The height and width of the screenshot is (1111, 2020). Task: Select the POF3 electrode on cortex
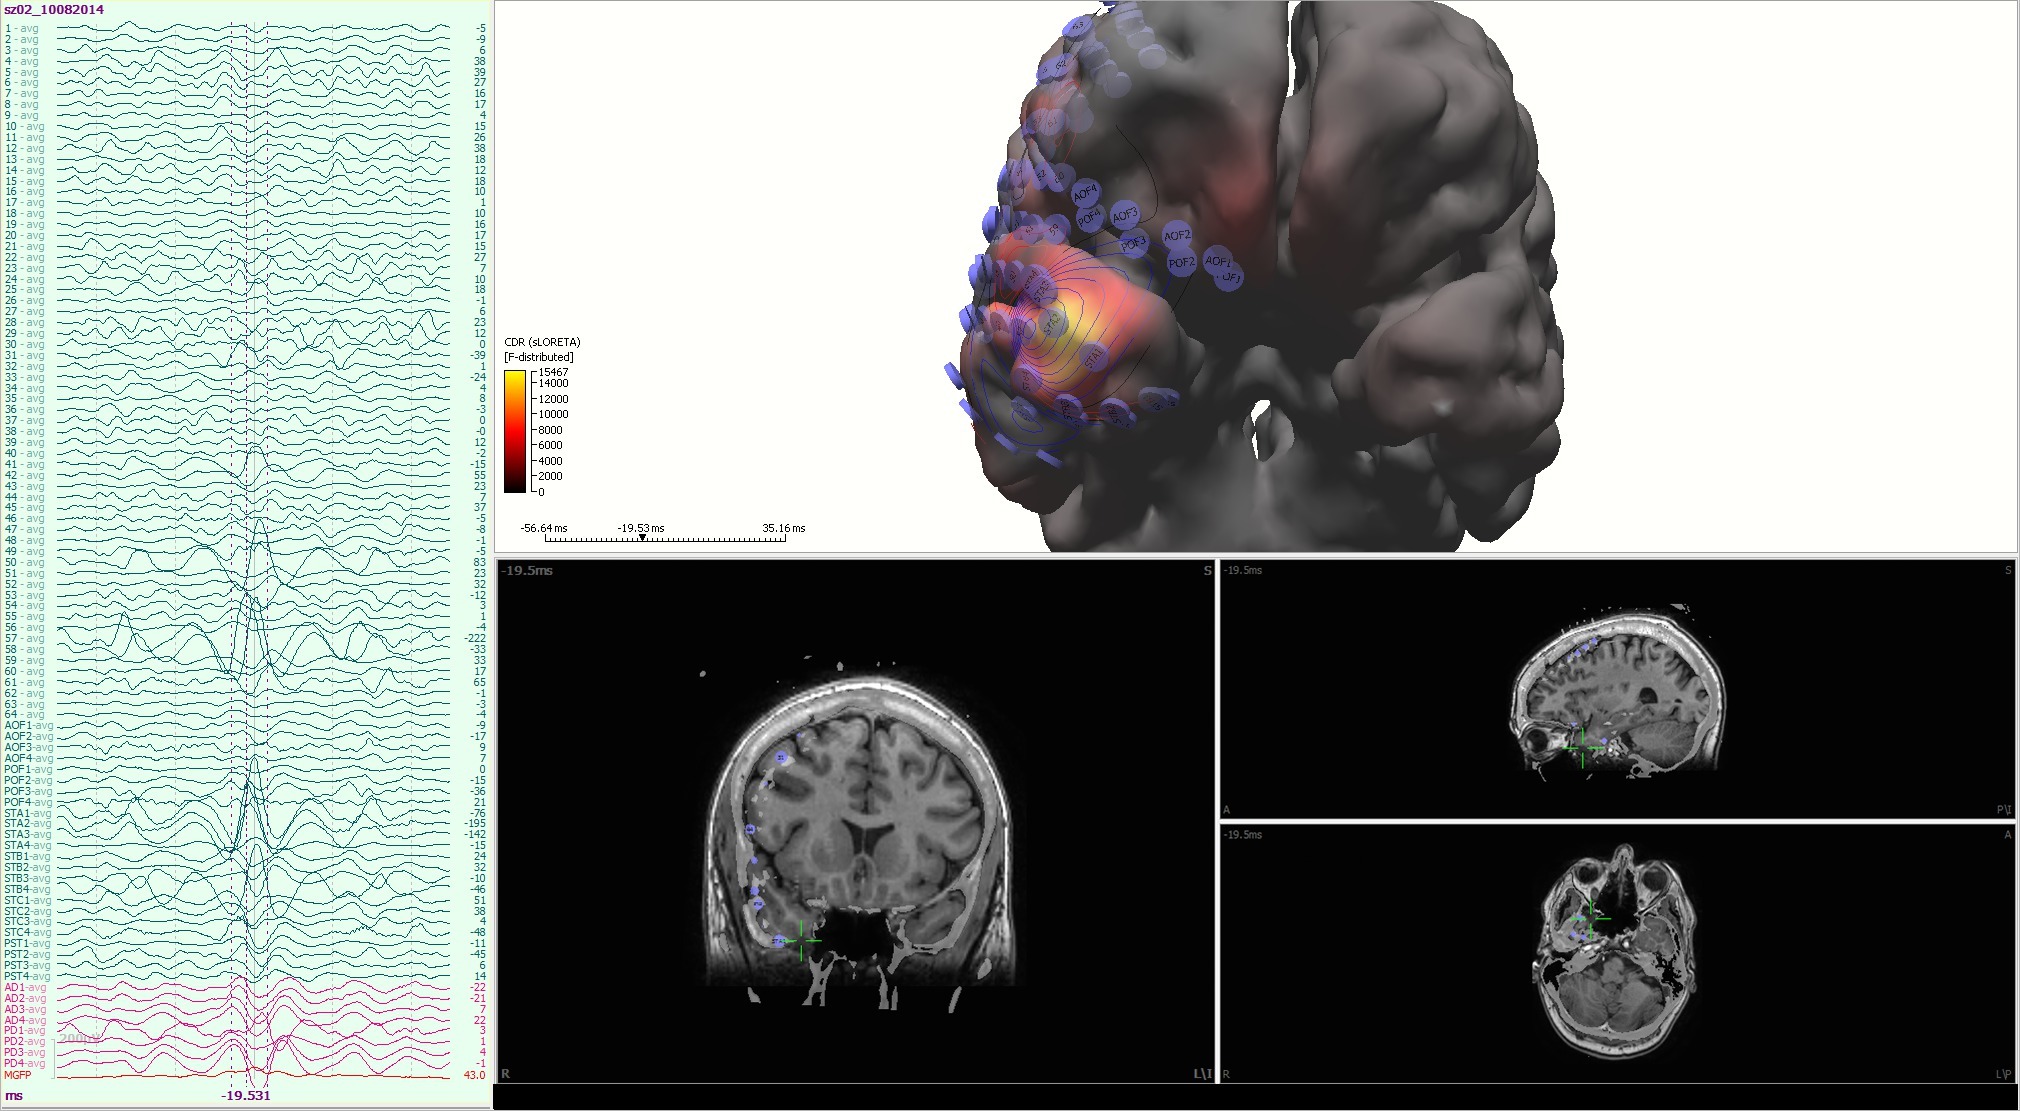(1133, 243)
